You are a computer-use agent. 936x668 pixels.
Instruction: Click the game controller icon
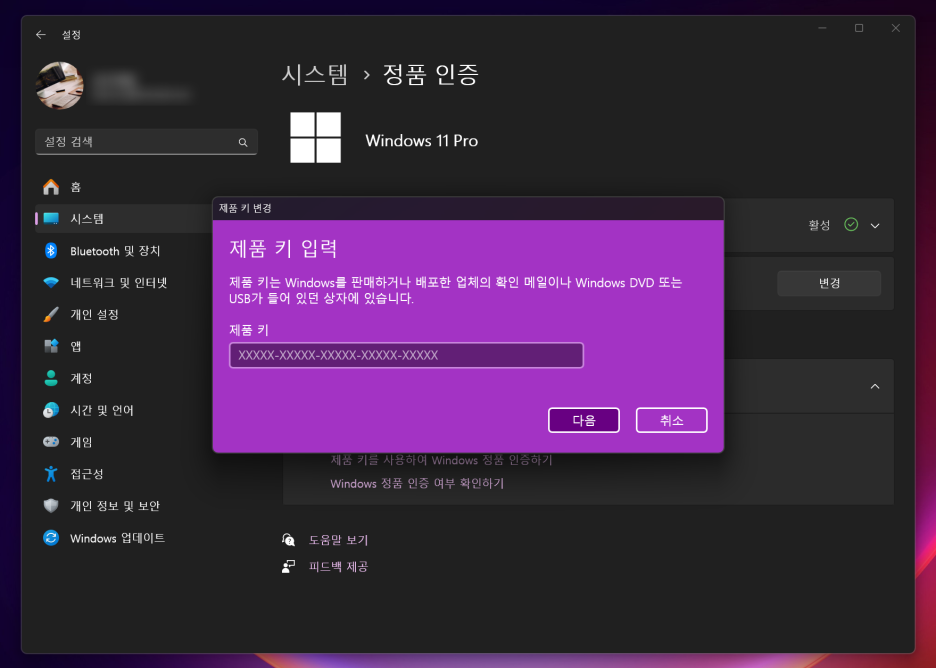click(51, 442)
